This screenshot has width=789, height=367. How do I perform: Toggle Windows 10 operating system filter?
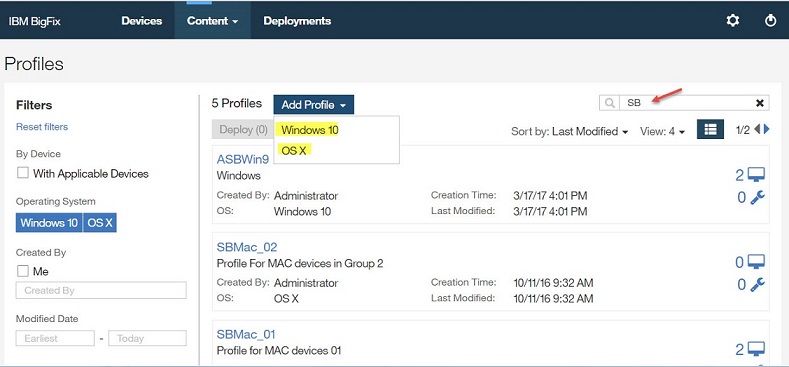point(49,223)
